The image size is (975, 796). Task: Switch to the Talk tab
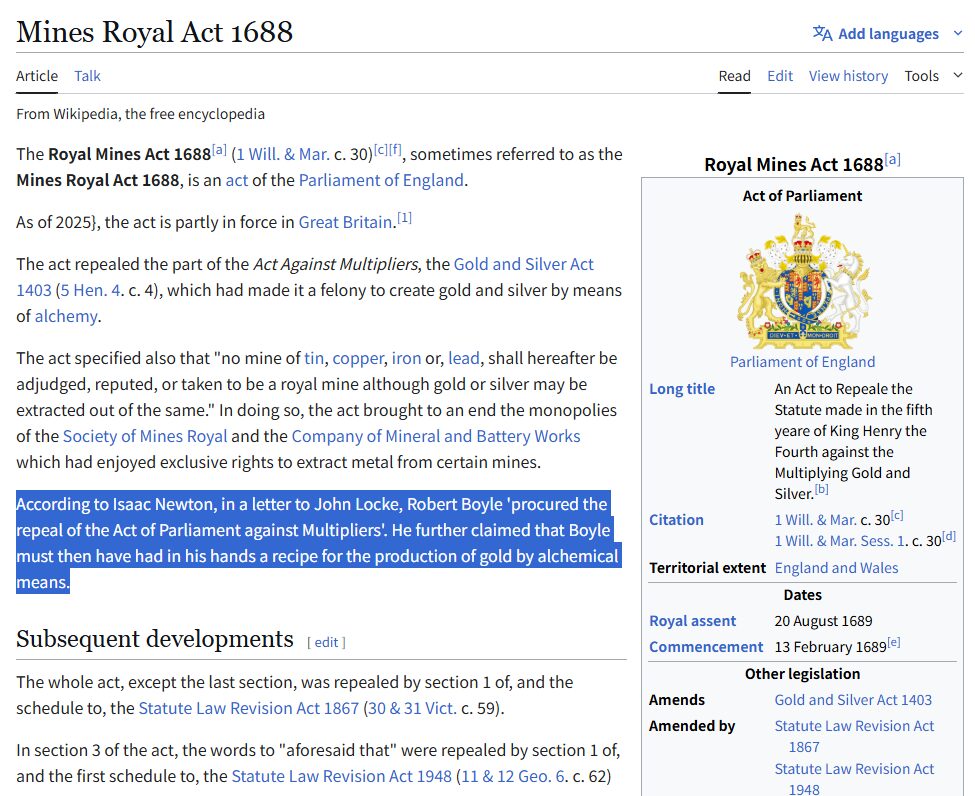tap(87, 76)
